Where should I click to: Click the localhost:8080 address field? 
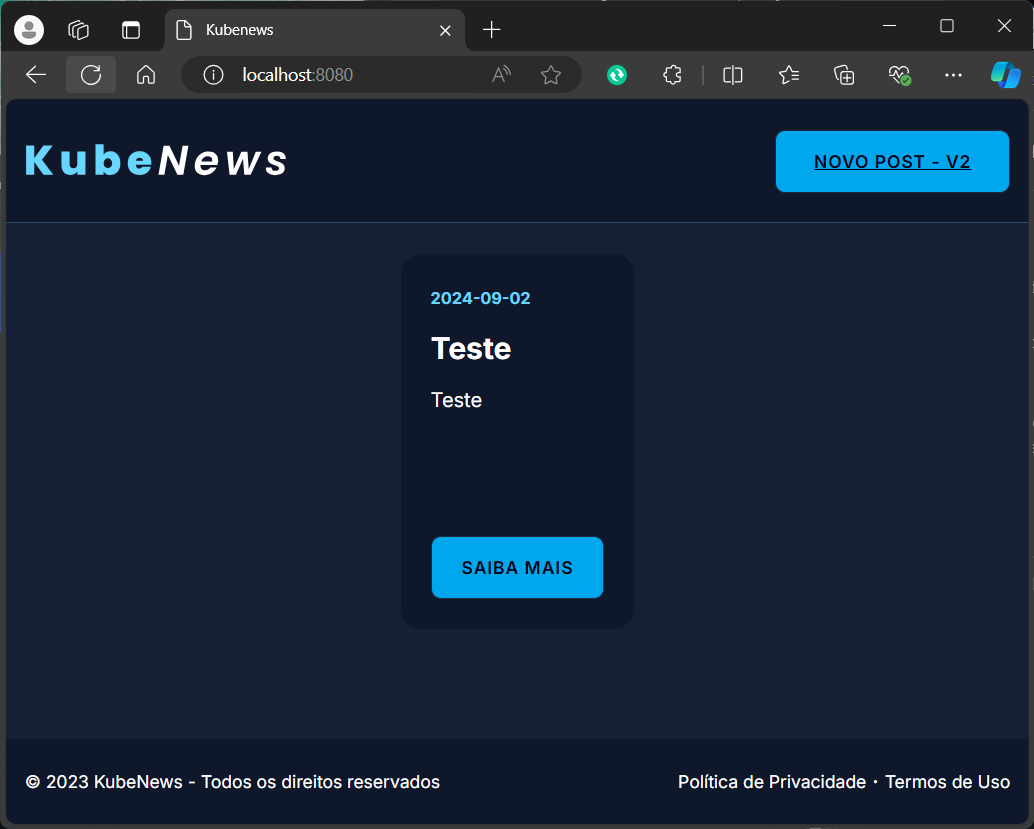[350, 75]
